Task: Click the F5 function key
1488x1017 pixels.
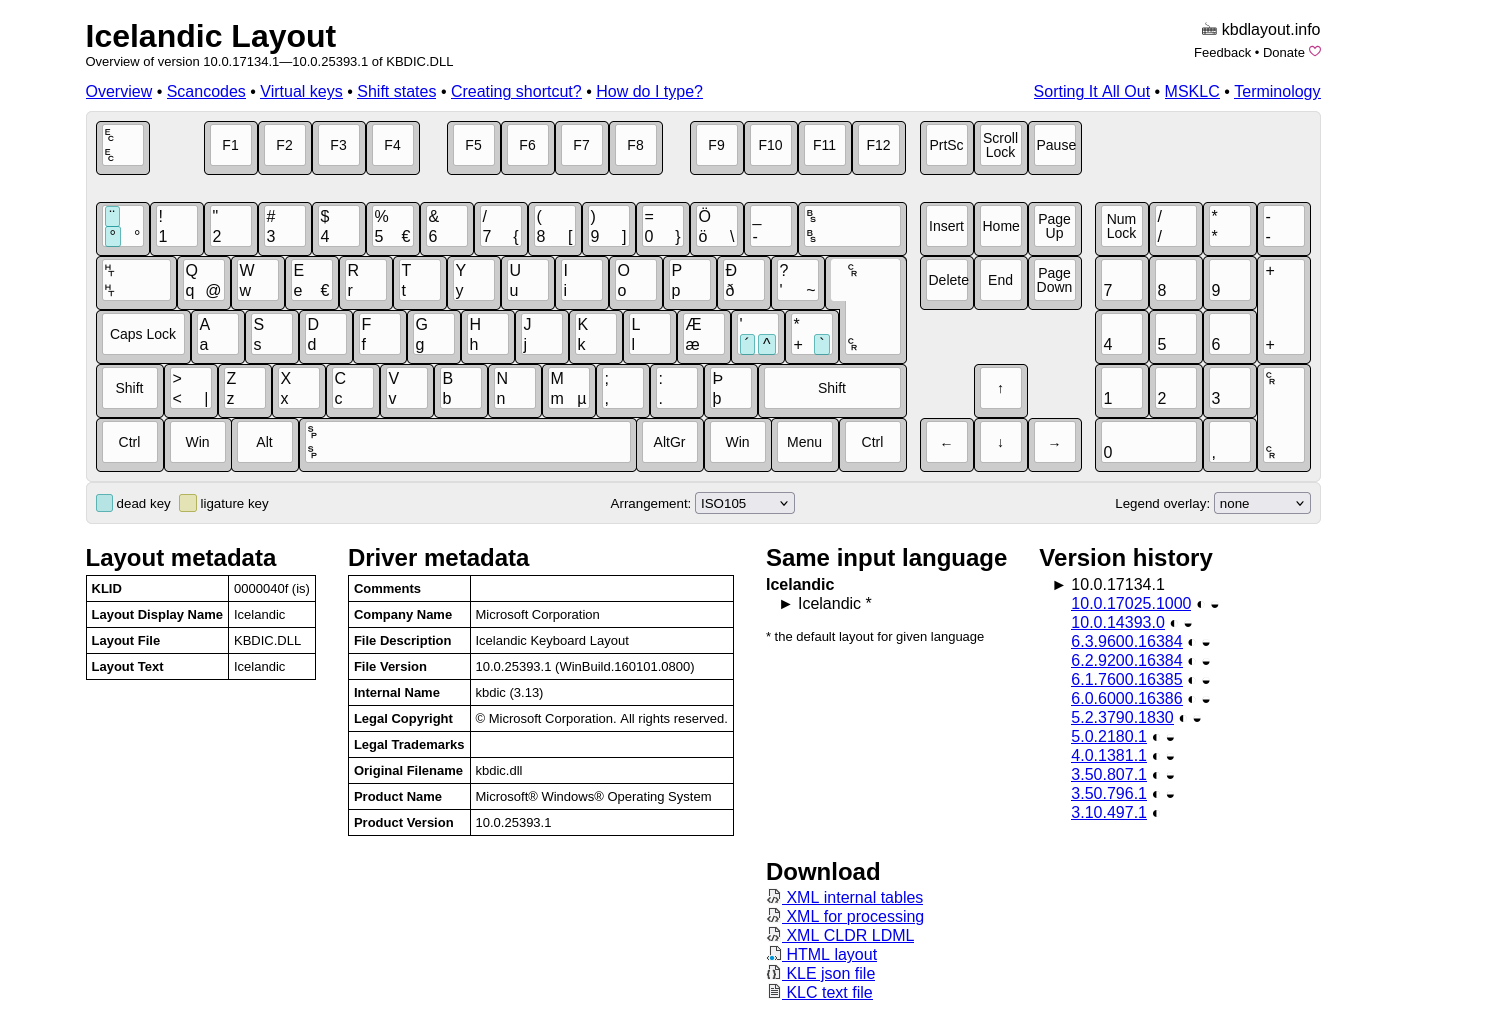Action: coord(473,146)
